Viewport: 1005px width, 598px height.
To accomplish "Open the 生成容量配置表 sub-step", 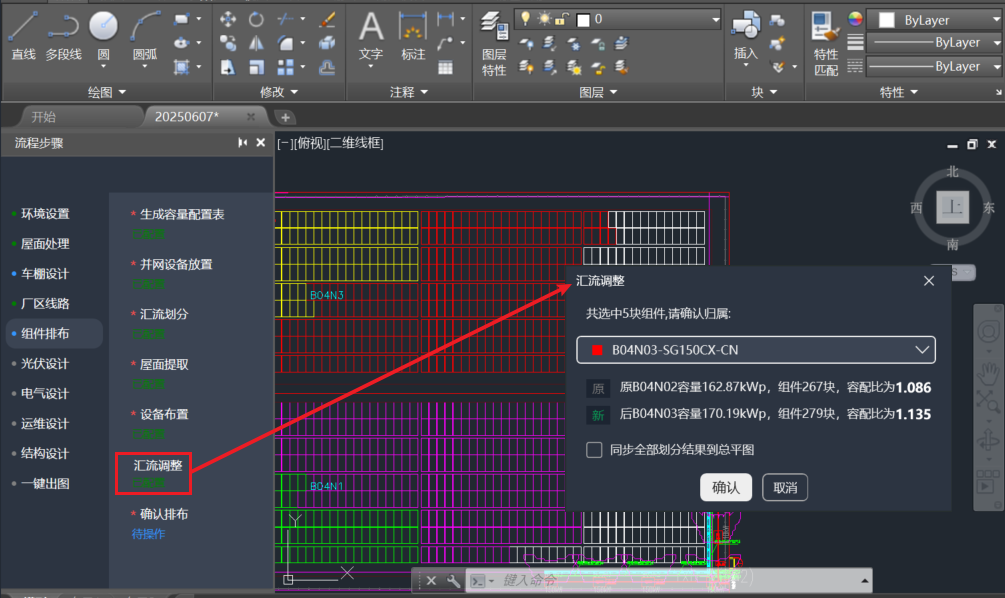I will click(x=182, y=214).
